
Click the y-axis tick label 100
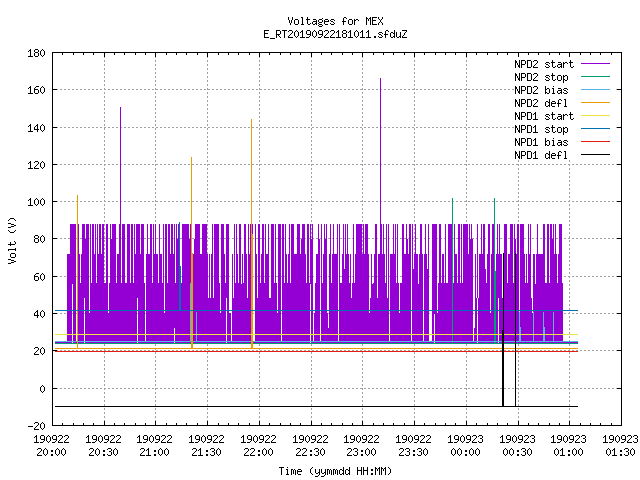click(36, 202)
